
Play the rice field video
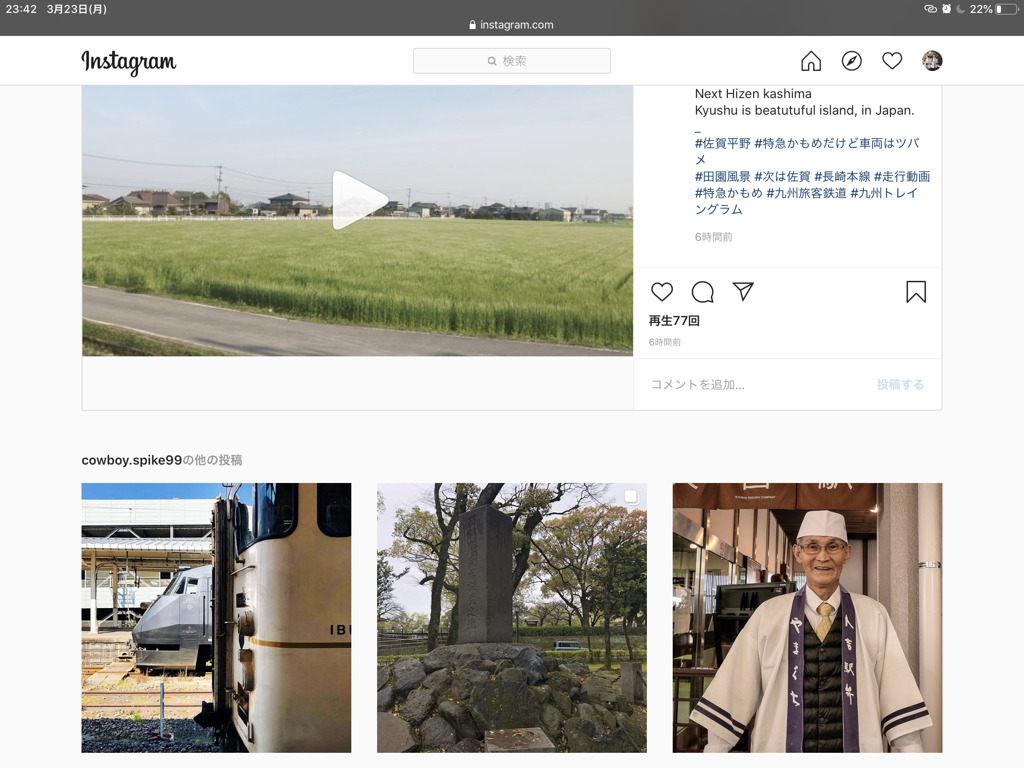point(358,200)
